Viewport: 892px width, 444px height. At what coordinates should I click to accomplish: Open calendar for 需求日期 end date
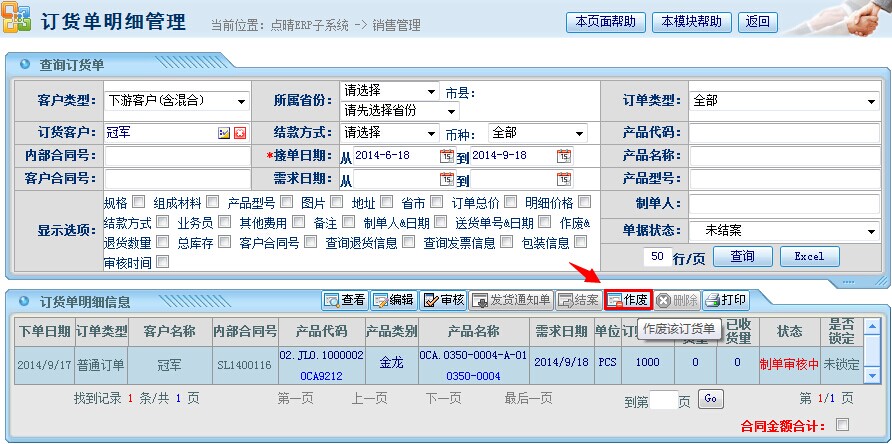[564, 180]
